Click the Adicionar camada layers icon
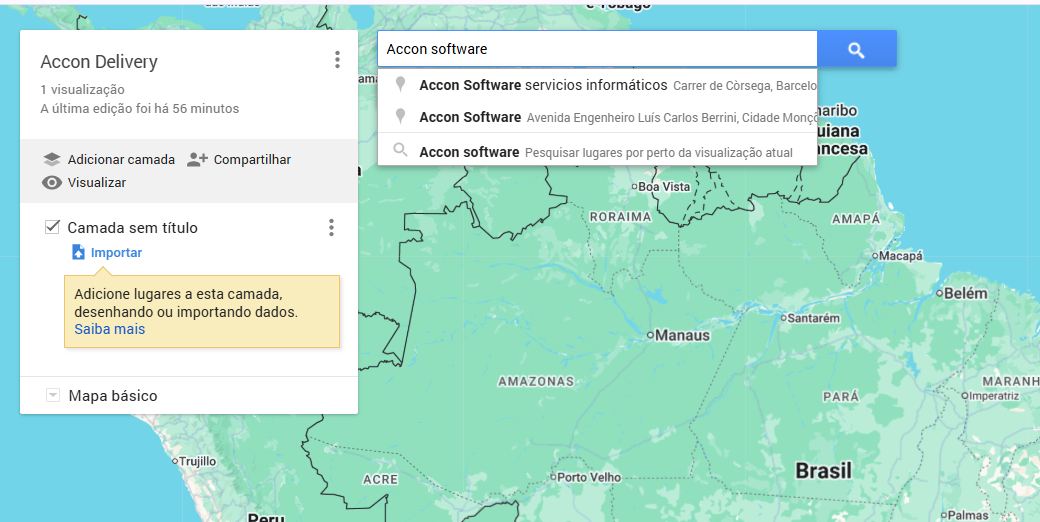The height and width of the screenshot is (522, 1040). coord(52,159)
